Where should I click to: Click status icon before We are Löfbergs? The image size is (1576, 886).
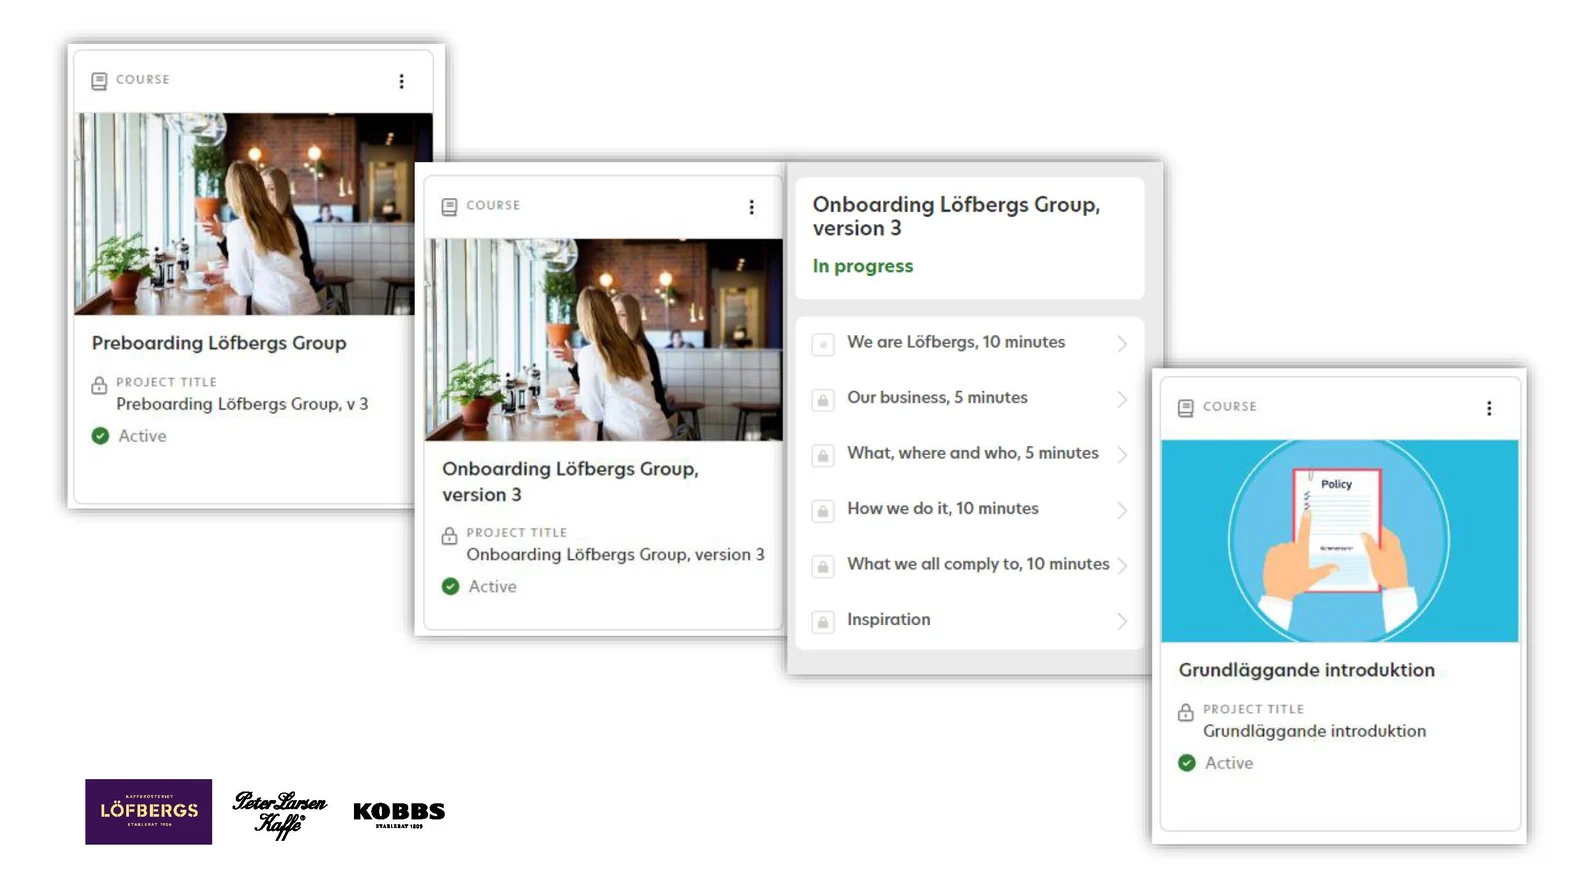822,344
